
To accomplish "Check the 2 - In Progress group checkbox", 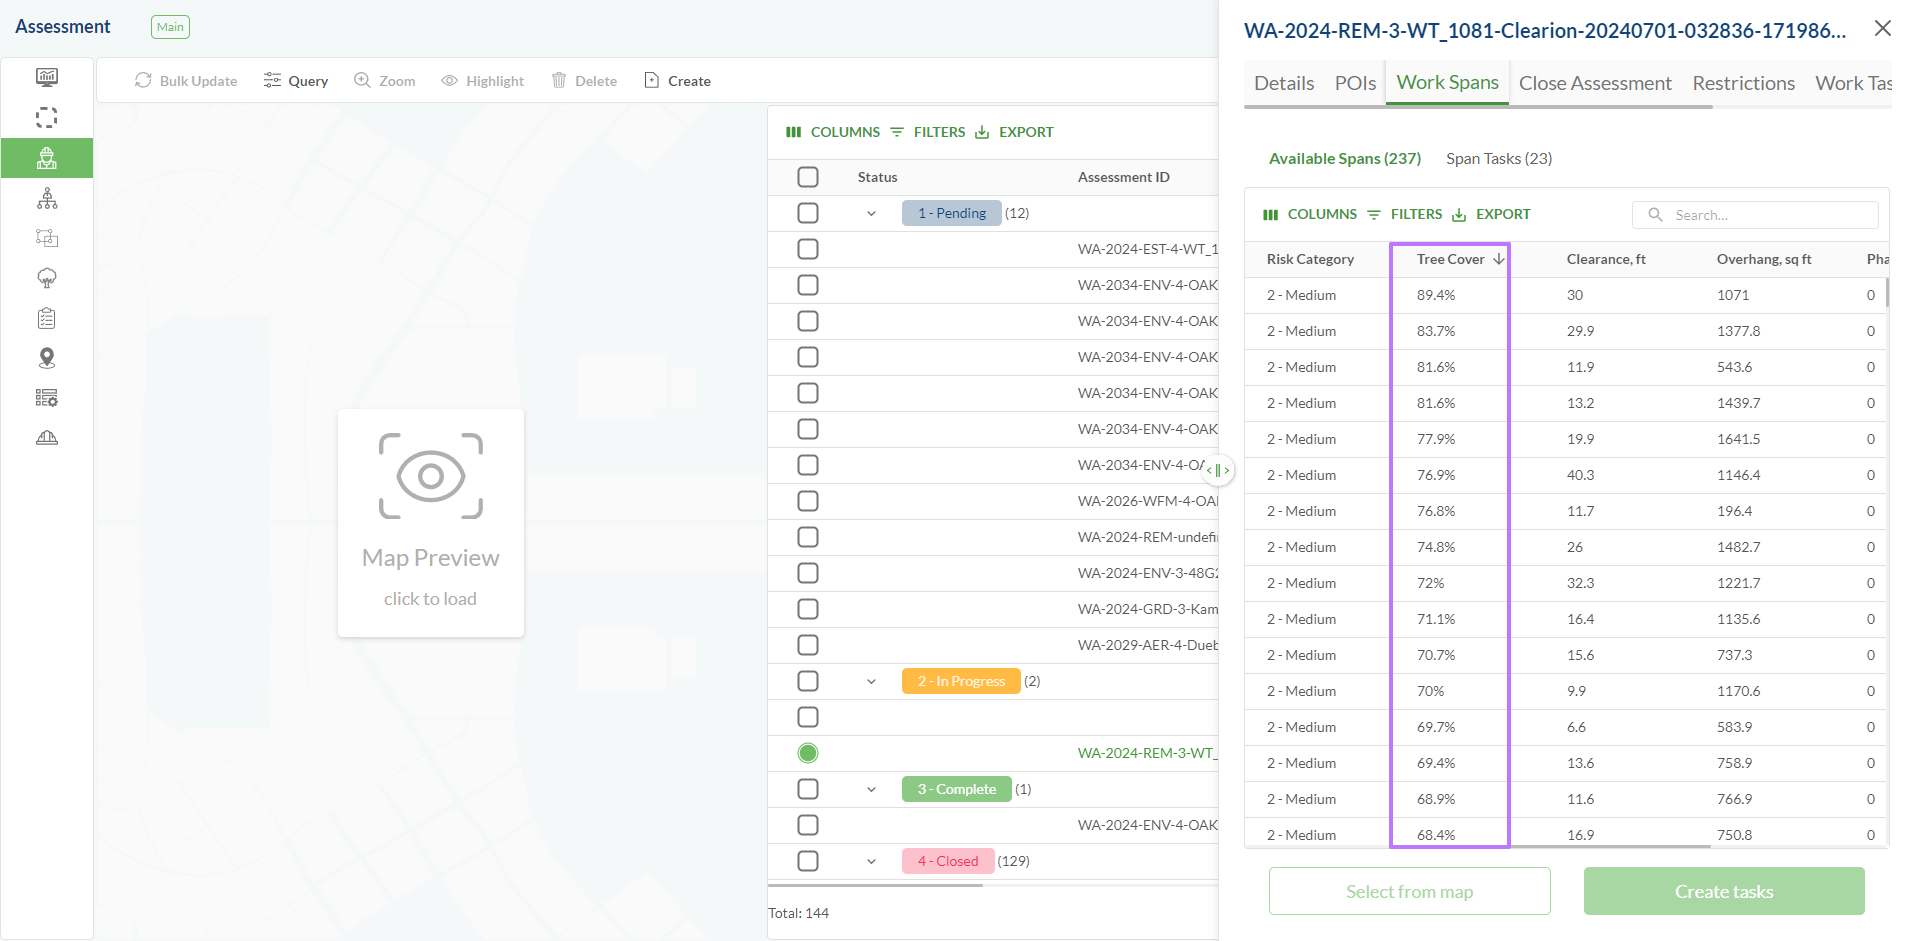I will coord(808,681).
